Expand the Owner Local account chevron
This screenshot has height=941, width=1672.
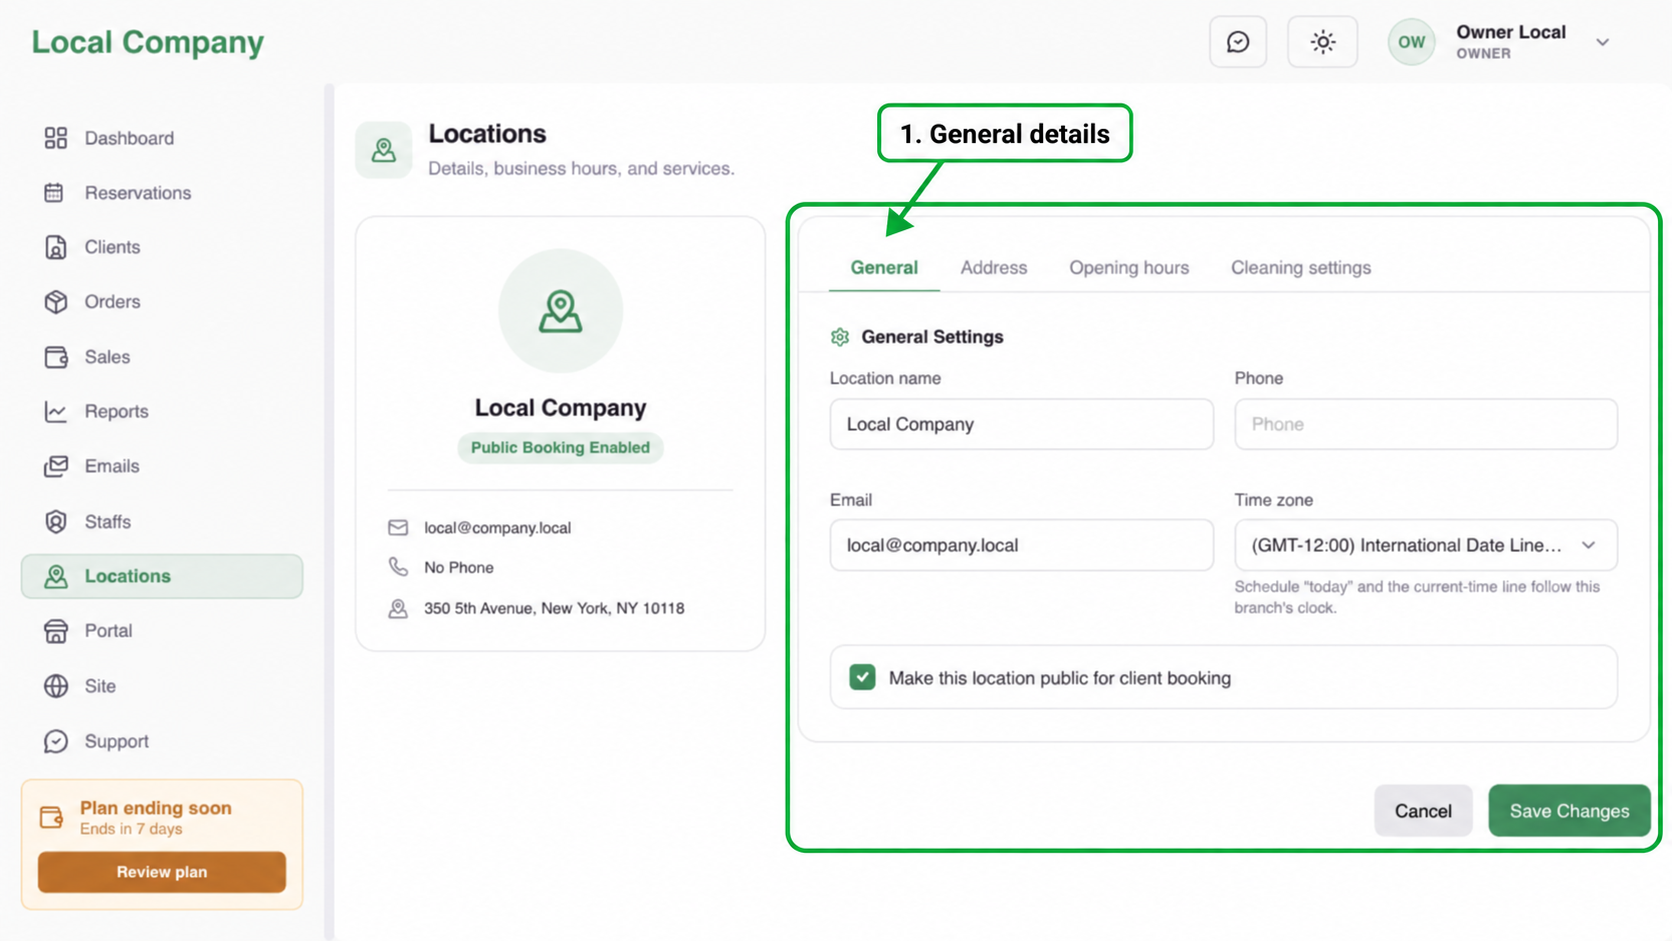(x=1602, y=42)
